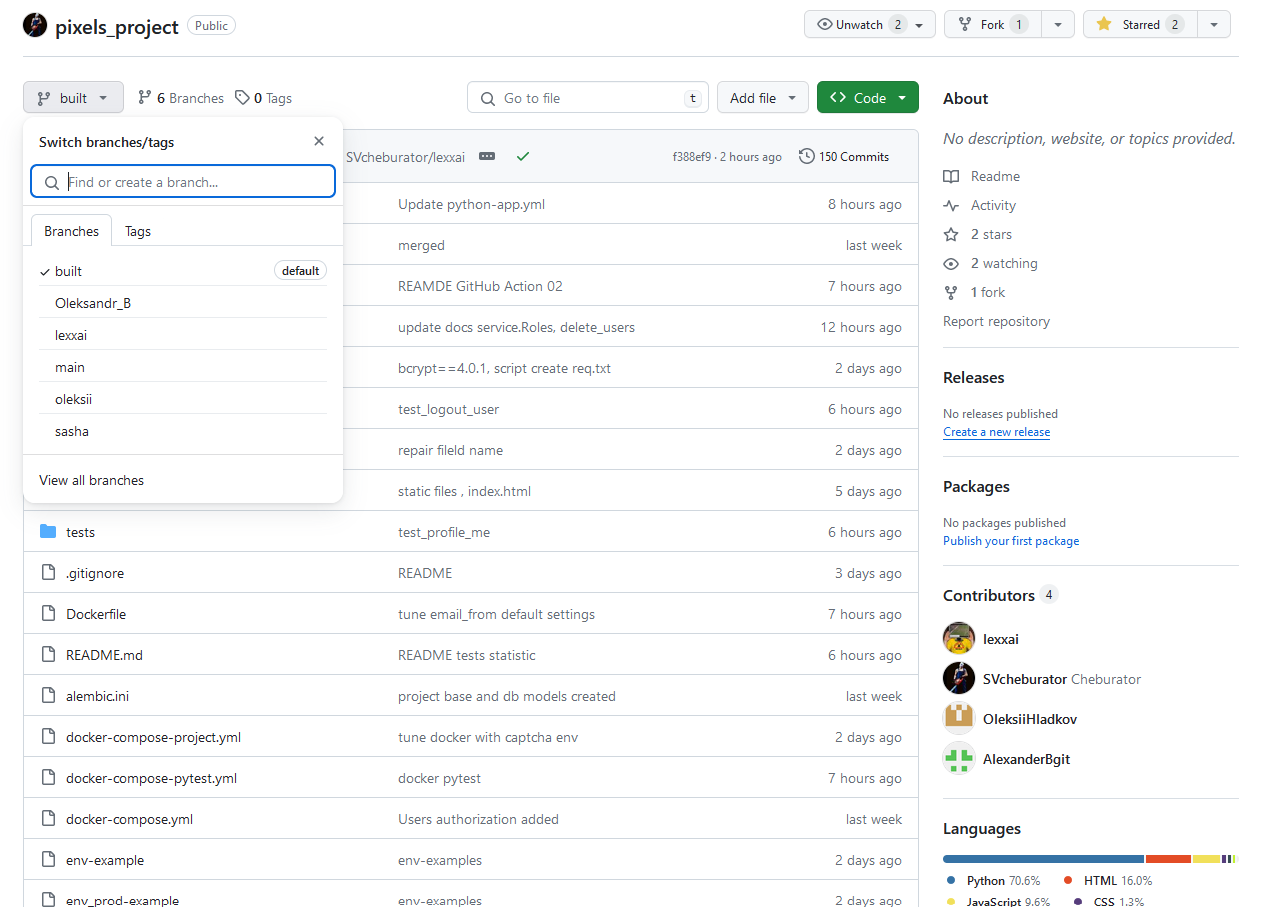Click lexxai contributor avatar
Screen dimensions: 1261x907
click(959, 638)
